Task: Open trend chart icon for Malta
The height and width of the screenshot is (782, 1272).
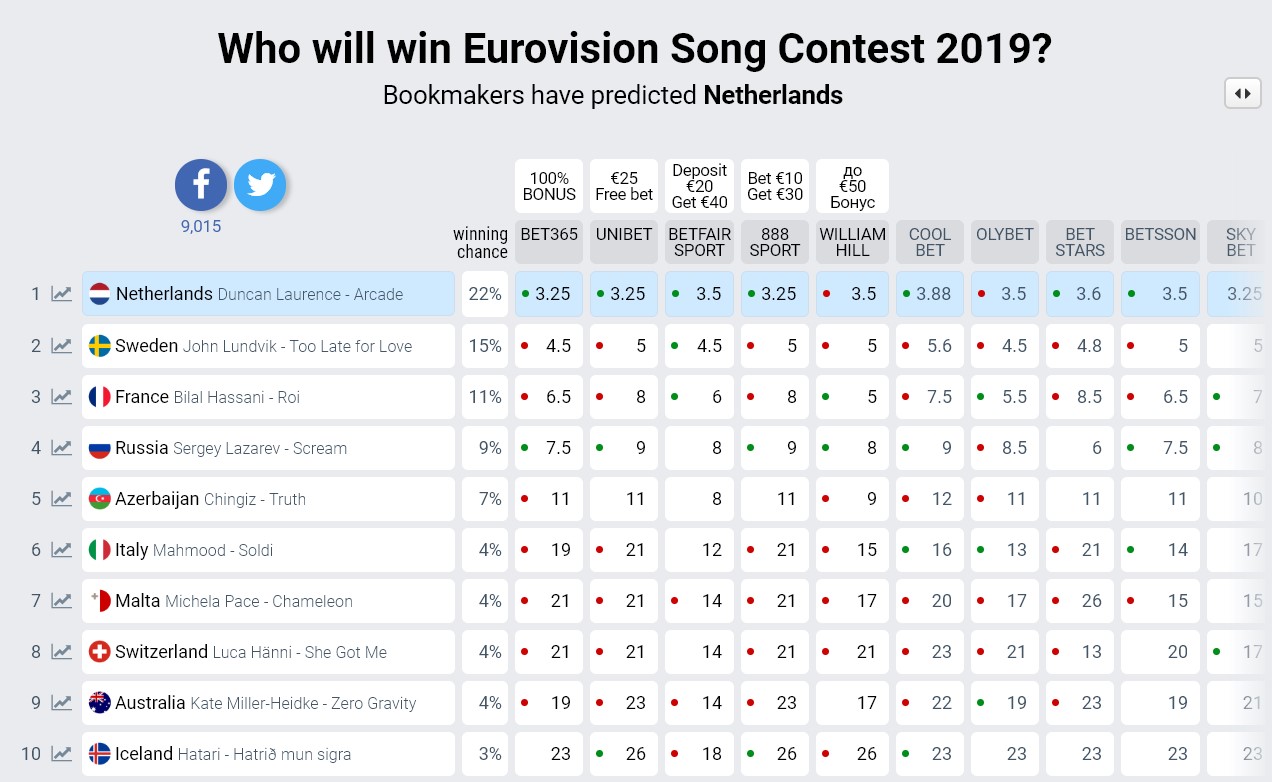Action: click(62, 601)
